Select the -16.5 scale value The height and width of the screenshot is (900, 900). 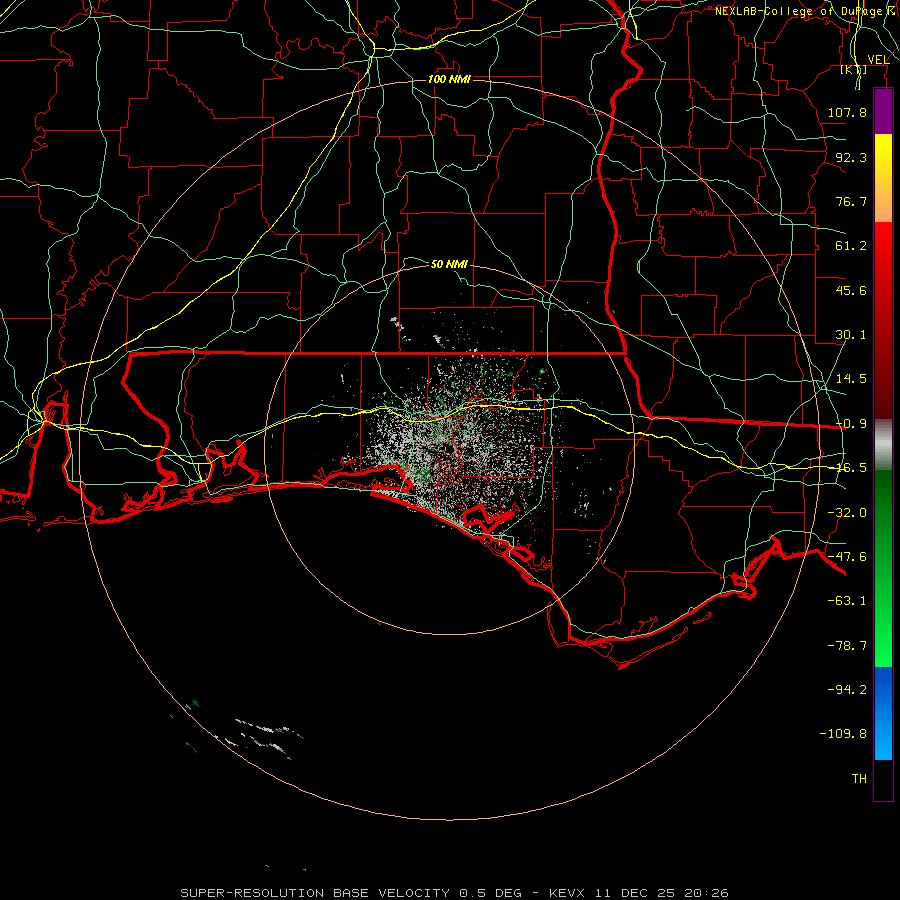tap(851, 468)
